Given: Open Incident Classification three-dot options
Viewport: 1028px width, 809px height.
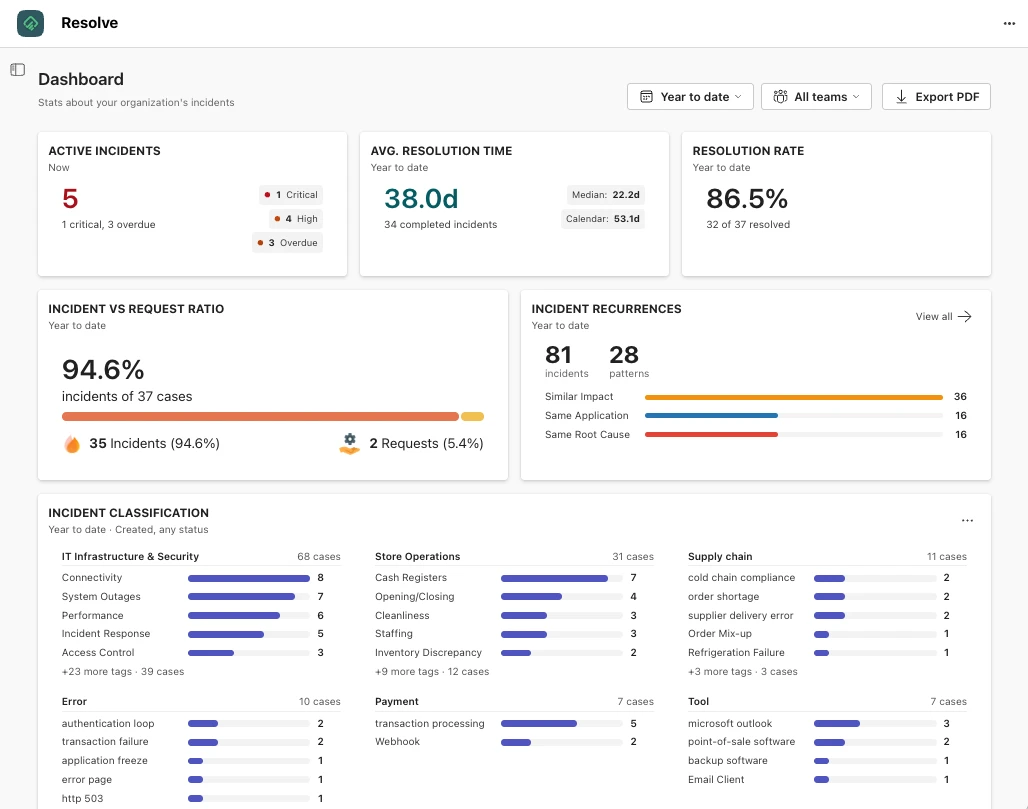Looking at the screenshot, I should tap(967, 521).
